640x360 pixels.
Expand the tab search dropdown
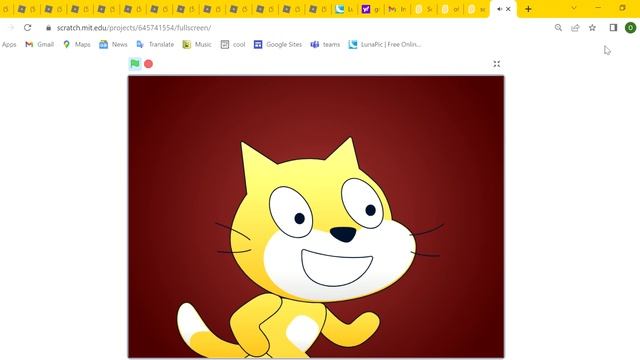coord(573,8)
